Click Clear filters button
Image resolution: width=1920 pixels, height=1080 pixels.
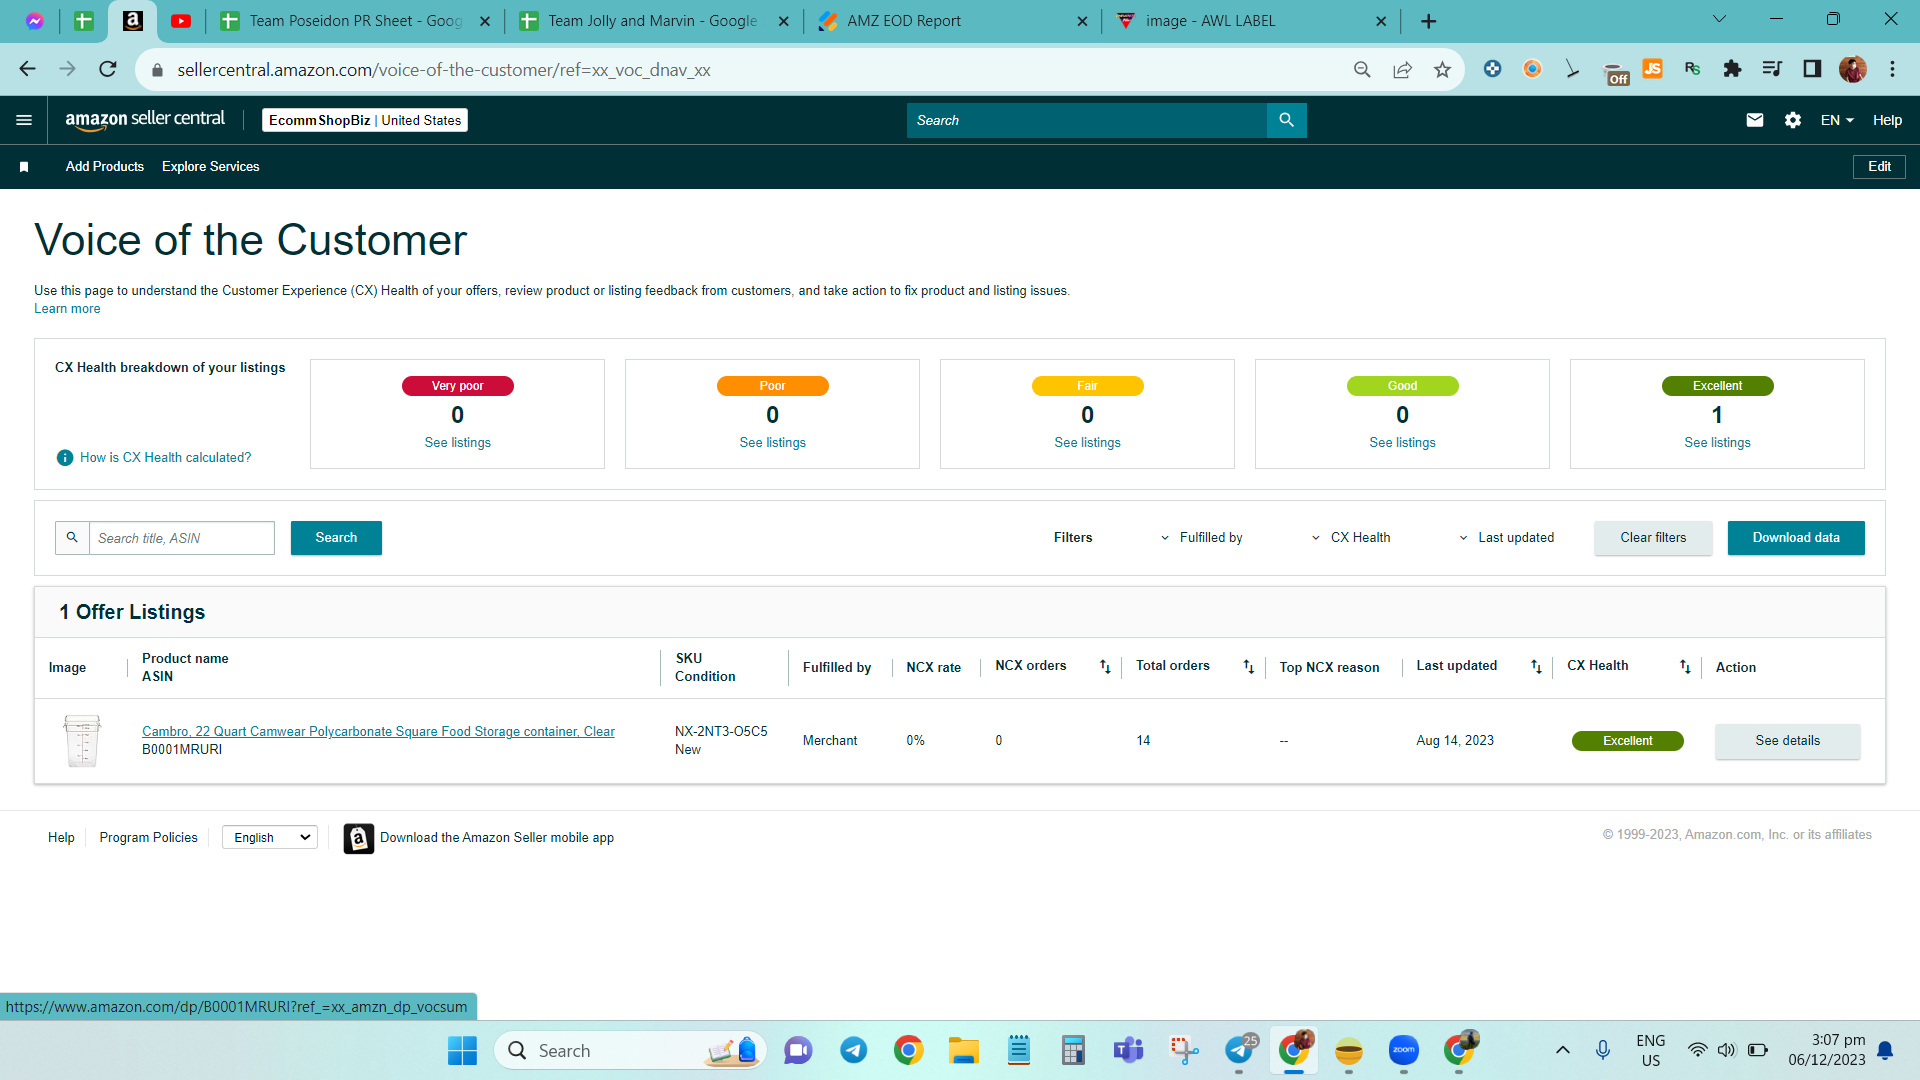(1653, 538)
